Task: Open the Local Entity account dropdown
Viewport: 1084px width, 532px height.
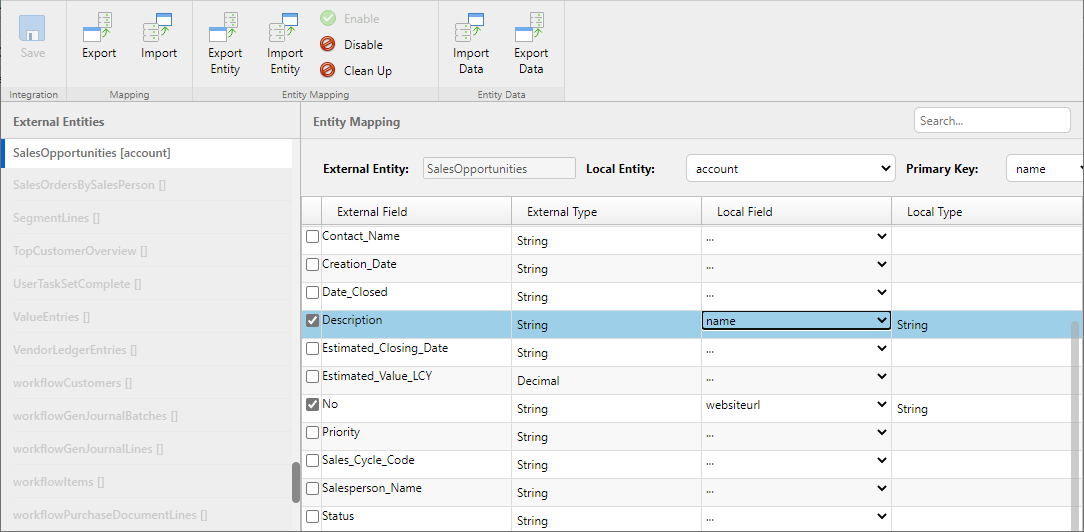Action: (x=789, y=169)
